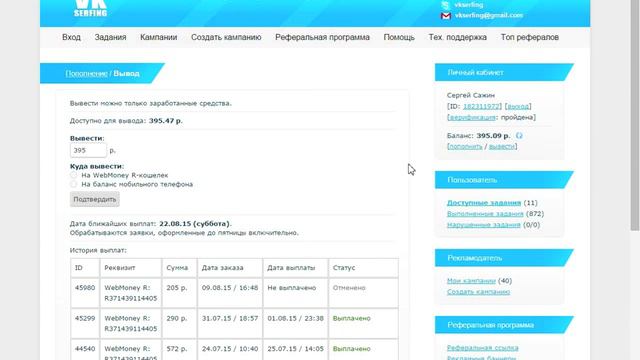The image size is (640, 360).
Task: Open Выполненные задания link
Action: point(485,213)
